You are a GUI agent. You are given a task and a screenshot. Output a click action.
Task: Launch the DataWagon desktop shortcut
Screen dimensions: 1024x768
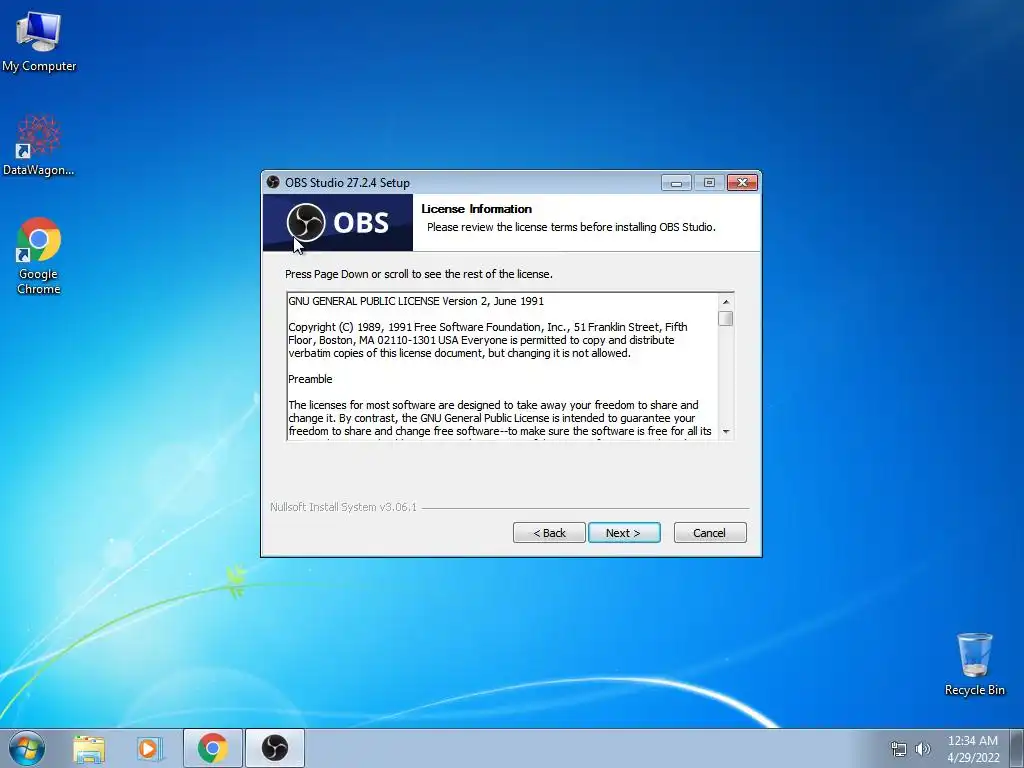tap(39, 145)
